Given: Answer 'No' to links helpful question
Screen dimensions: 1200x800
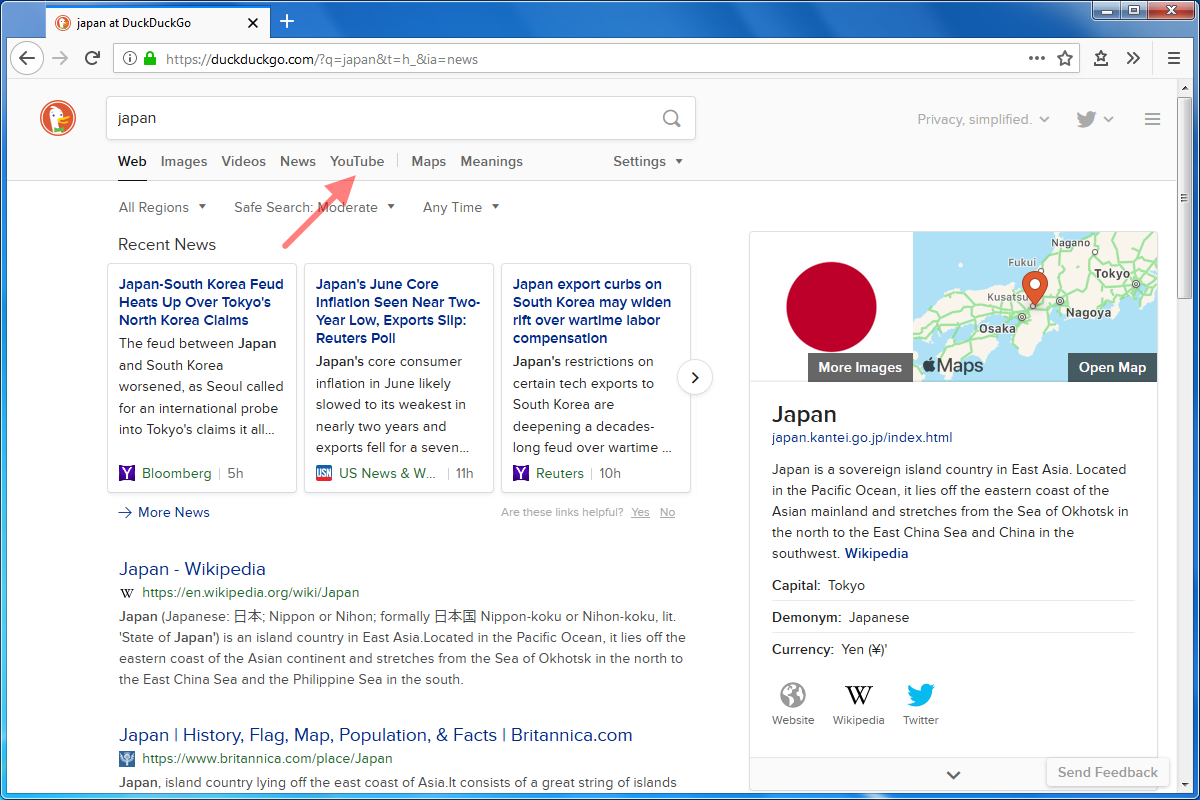Looking at the screenshot, I should [x=667, y=512].
